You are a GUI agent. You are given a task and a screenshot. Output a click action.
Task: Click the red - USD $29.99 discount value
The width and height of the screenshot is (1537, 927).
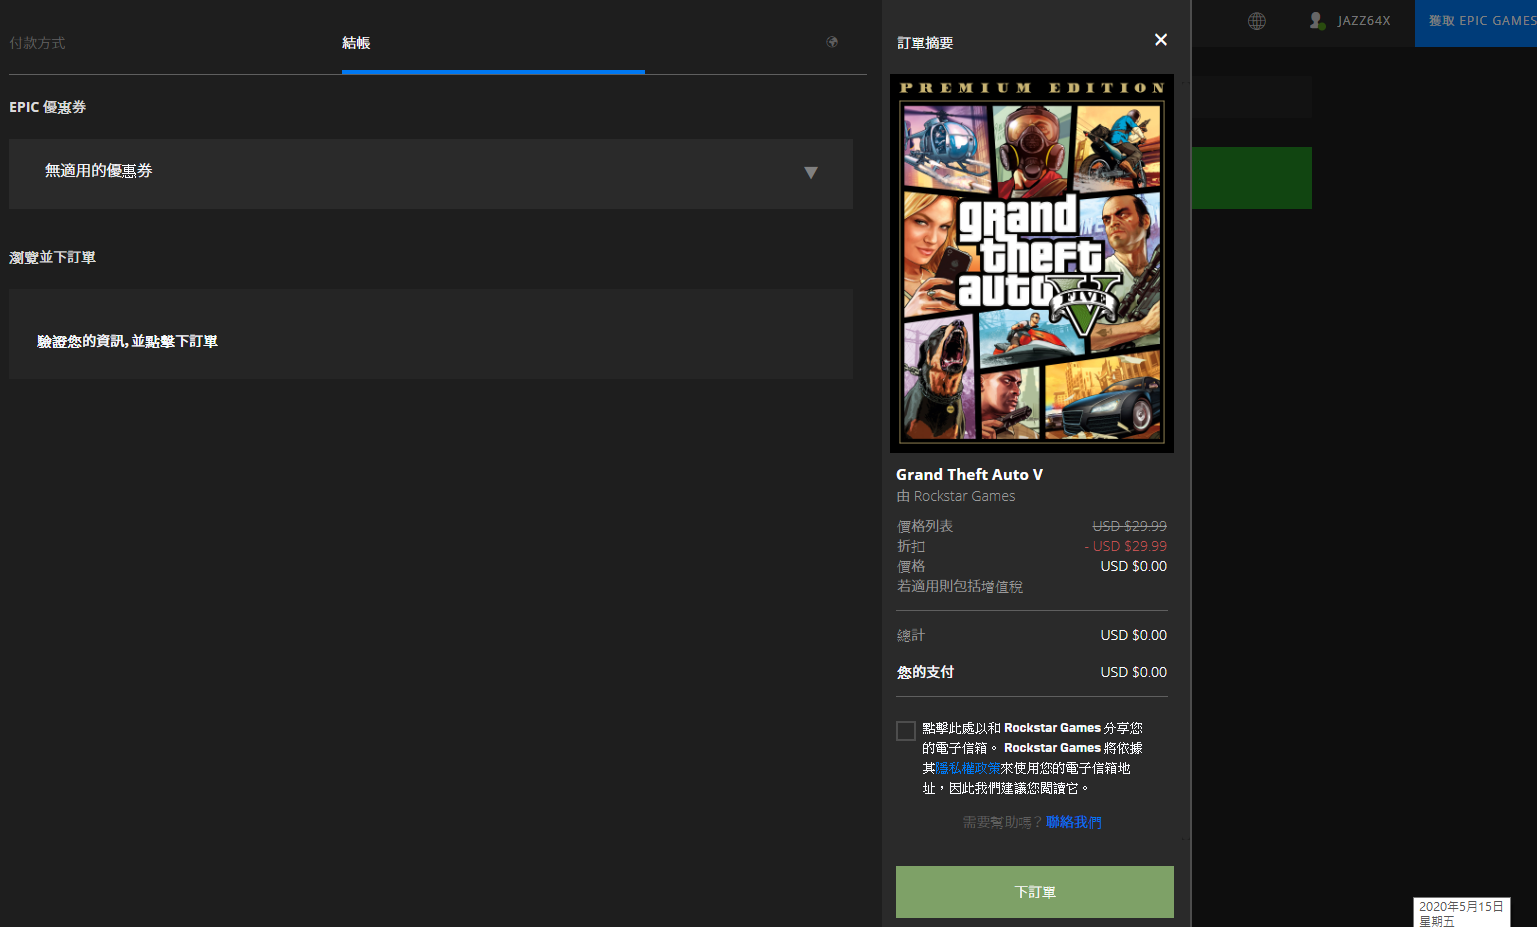[1126, 546]
